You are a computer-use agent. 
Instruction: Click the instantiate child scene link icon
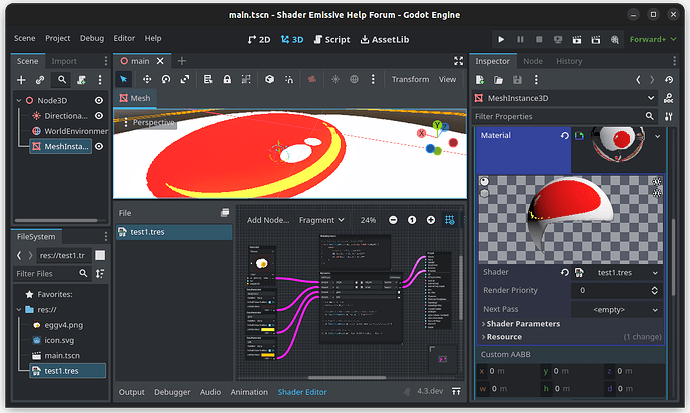pos(40,80)
